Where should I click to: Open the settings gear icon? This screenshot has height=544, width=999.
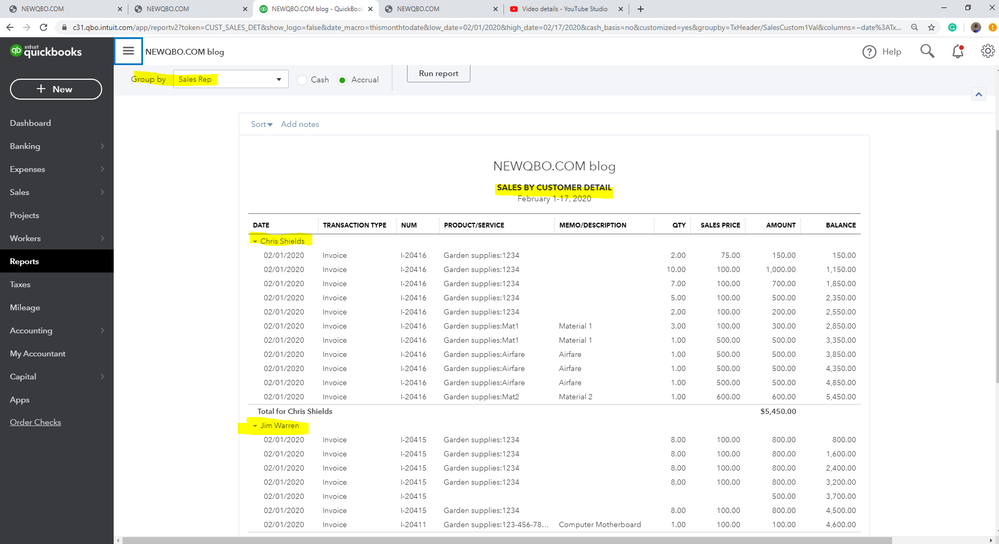tap(988, 51)
